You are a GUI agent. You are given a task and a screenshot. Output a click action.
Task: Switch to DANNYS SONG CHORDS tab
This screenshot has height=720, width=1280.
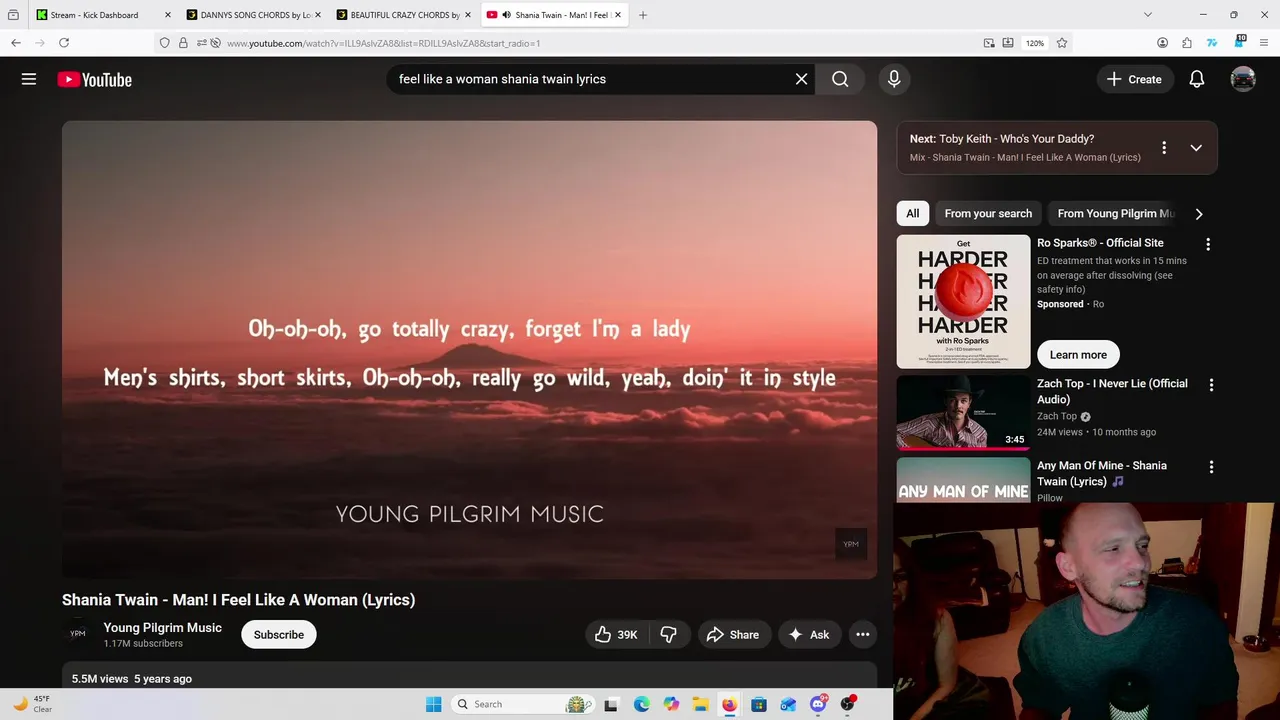(252, 15)
